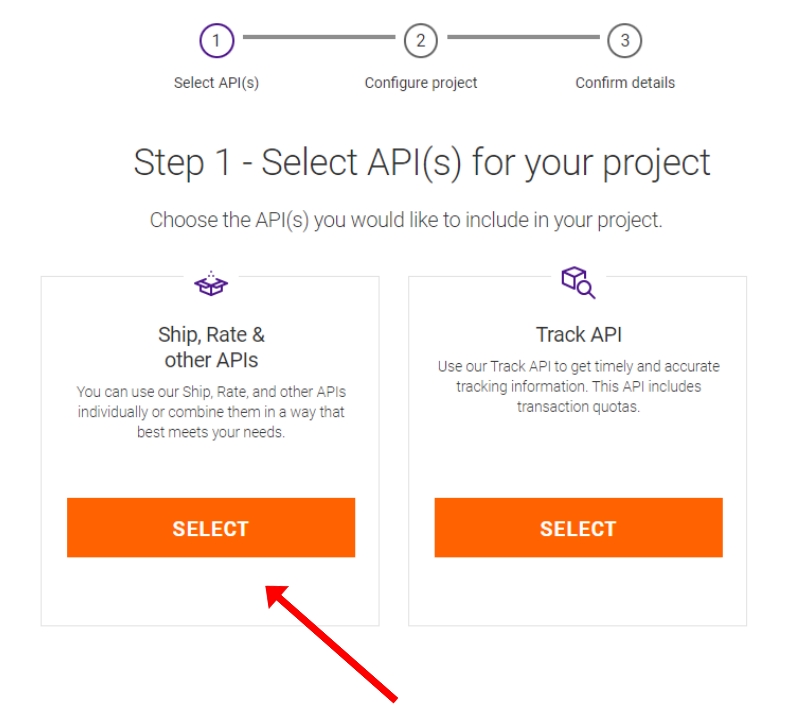Click the progress line between steps 1 and 2

(x=318, y=38)
